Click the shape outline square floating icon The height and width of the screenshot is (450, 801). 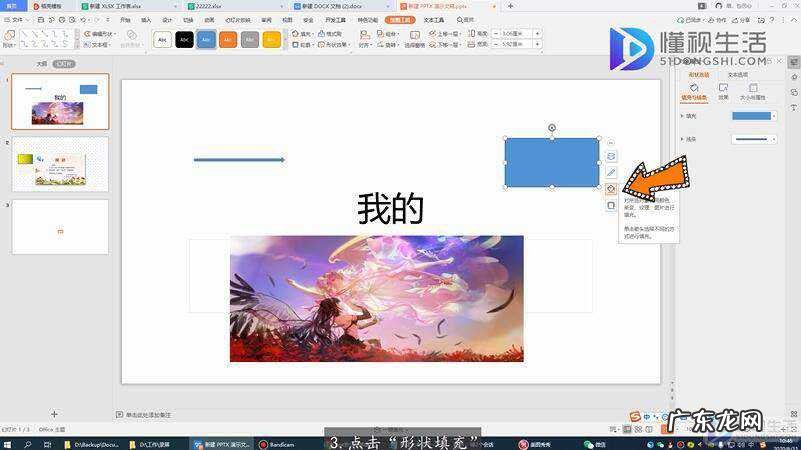[611, 205]
